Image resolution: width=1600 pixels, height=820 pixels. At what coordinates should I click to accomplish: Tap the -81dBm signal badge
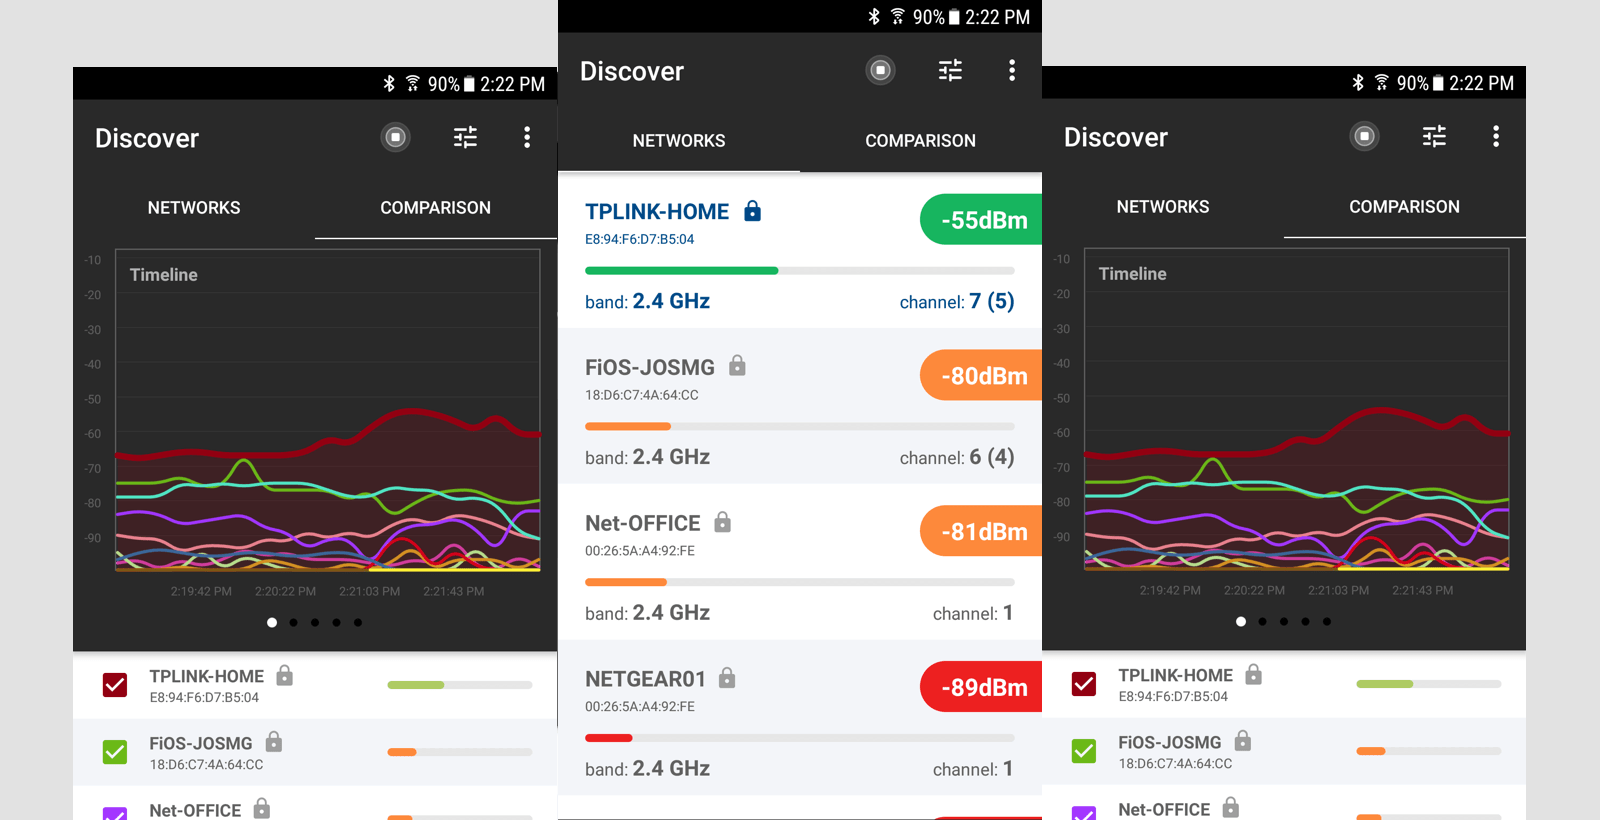tap(981, 532)
